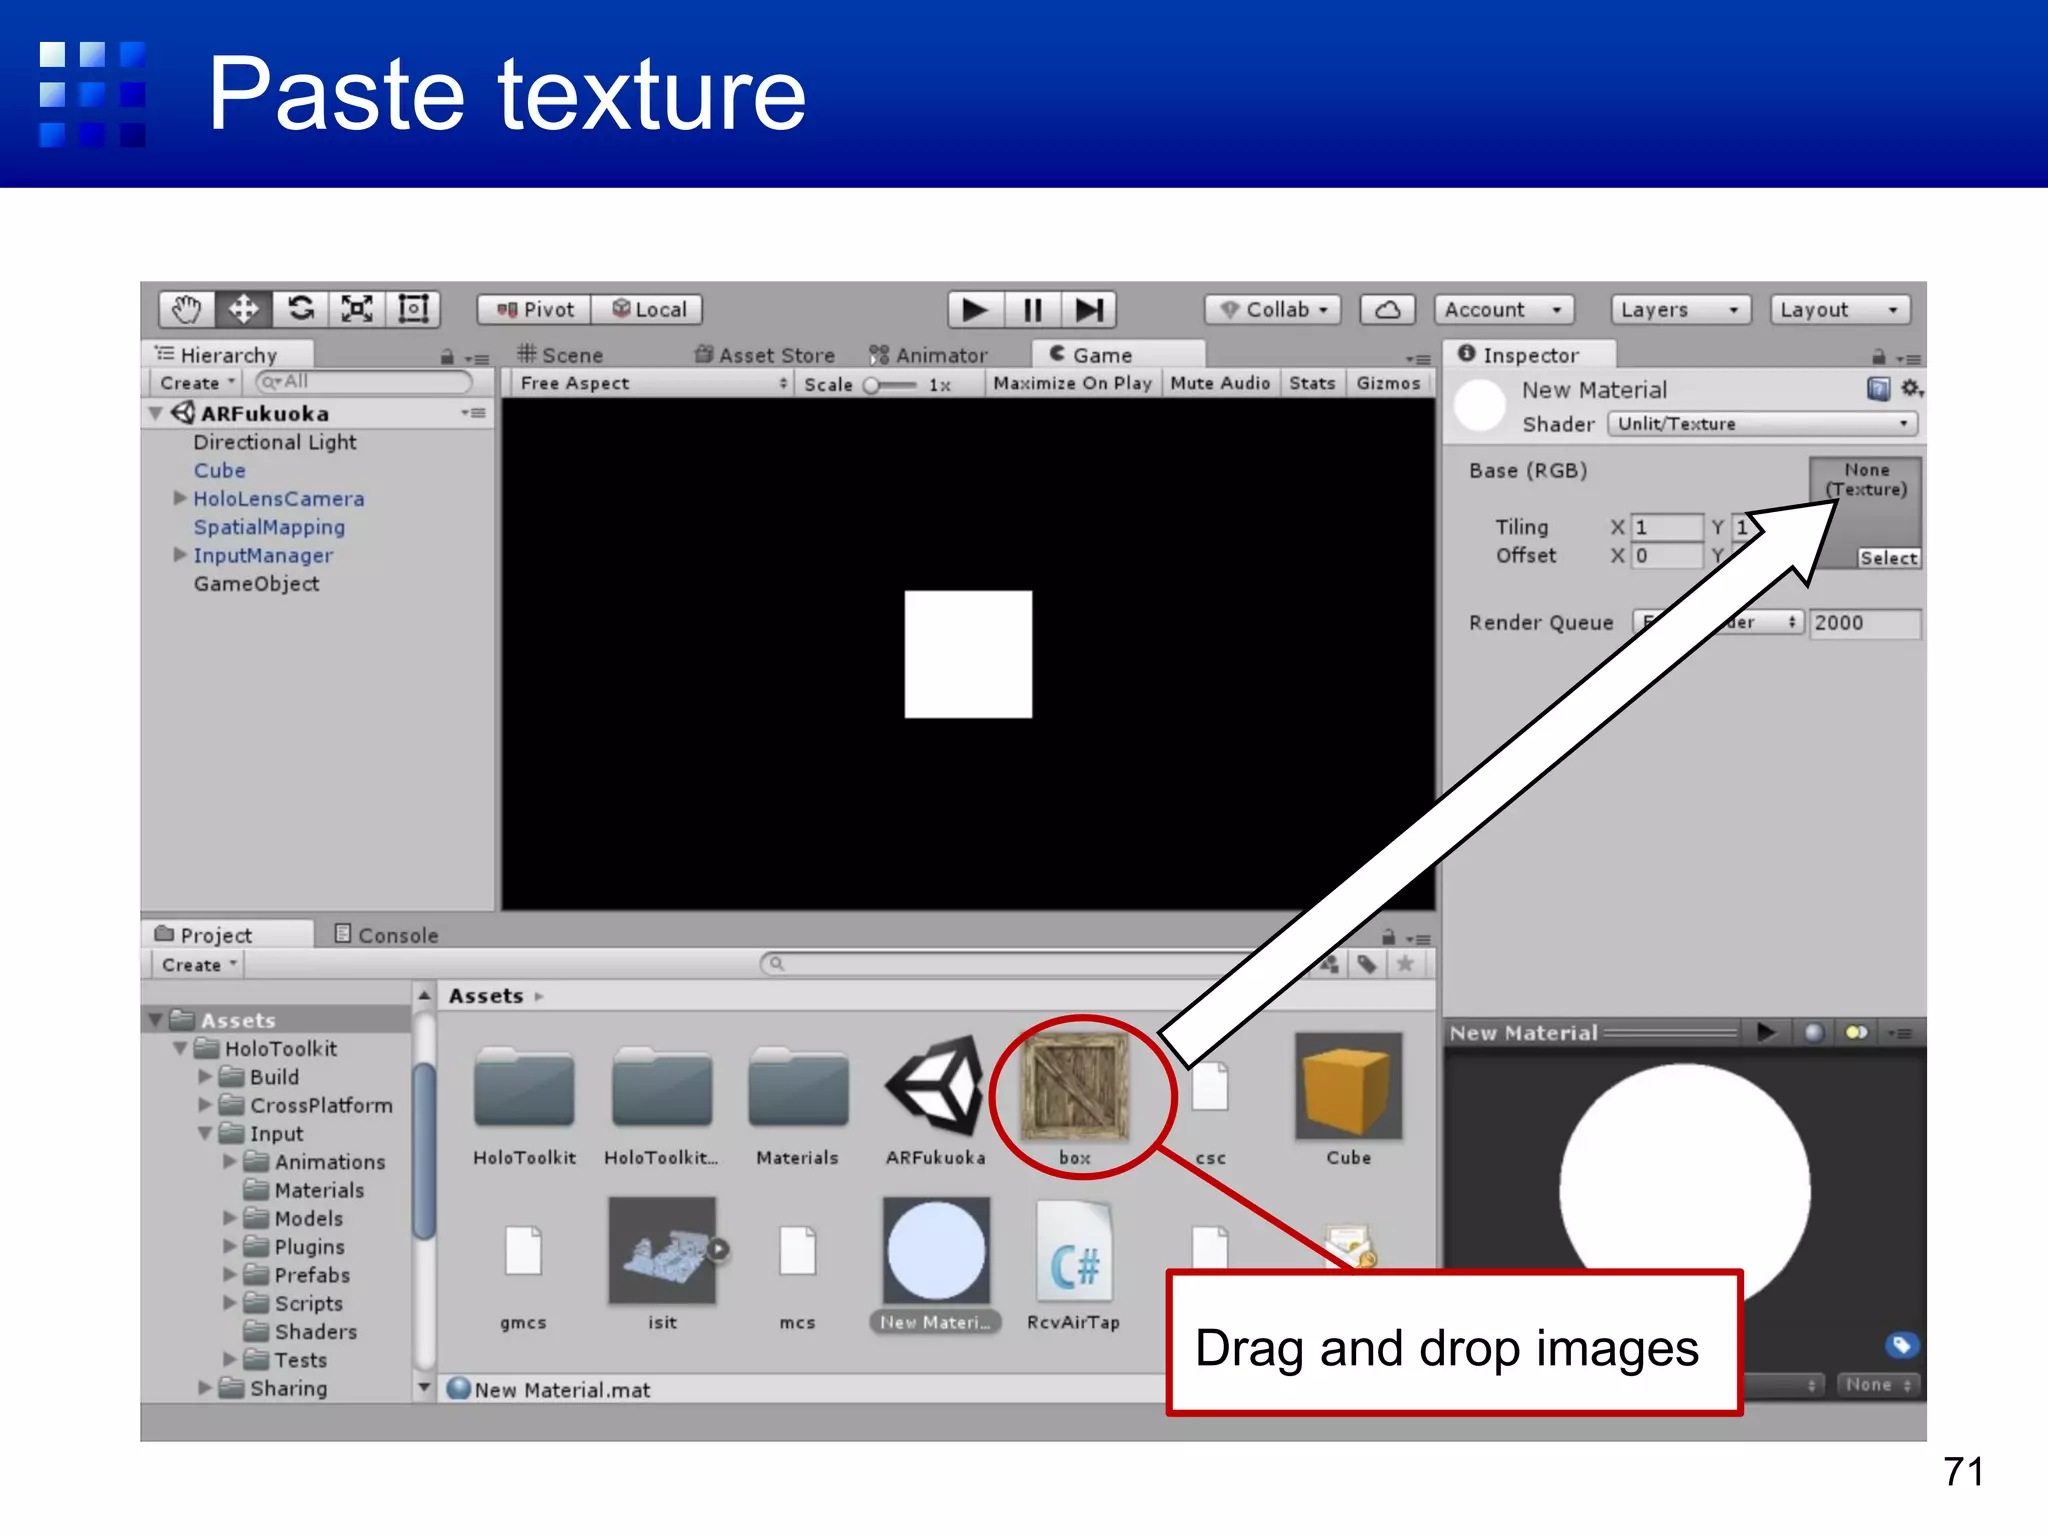This screenshot has width=2048, height=1536.
Task: Open the Shader Unlit/Texture dropdown
Action: click(1762, 424)
